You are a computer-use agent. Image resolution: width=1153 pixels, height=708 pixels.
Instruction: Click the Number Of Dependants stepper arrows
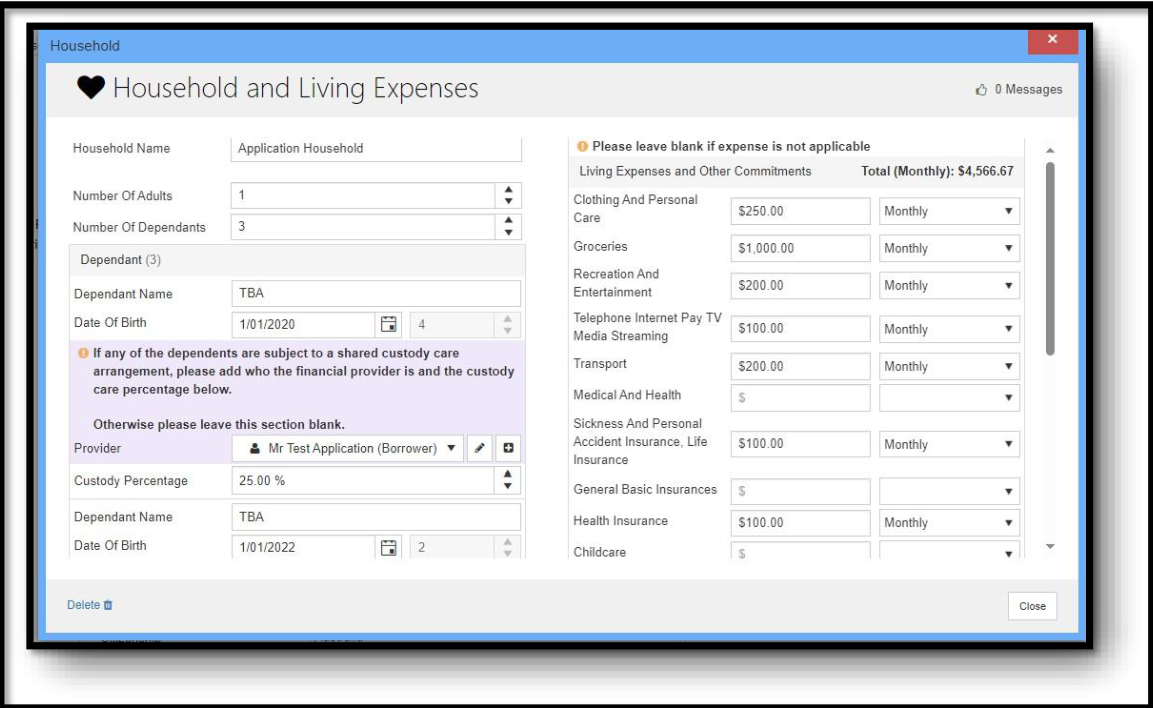tap(508, 227)
